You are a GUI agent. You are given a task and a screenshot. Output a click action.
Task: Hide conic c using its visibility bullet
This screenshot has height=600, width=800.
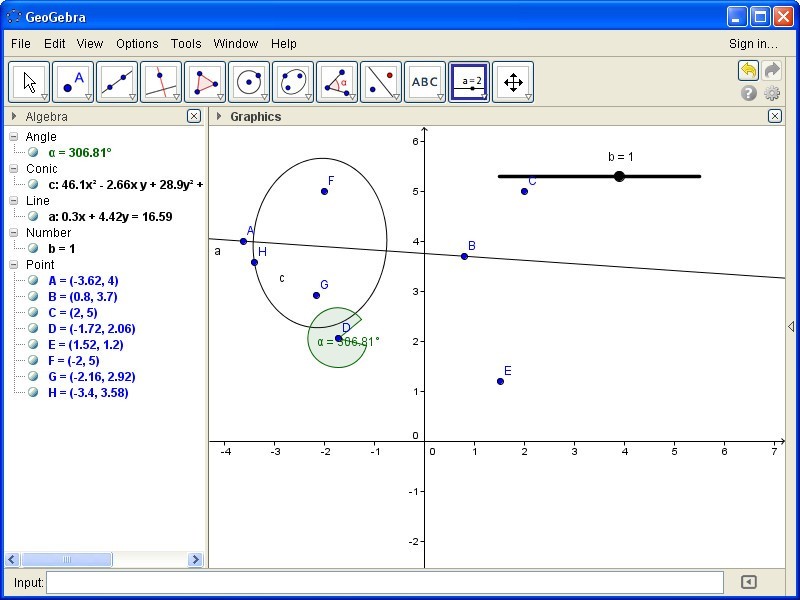pos(34,185)
